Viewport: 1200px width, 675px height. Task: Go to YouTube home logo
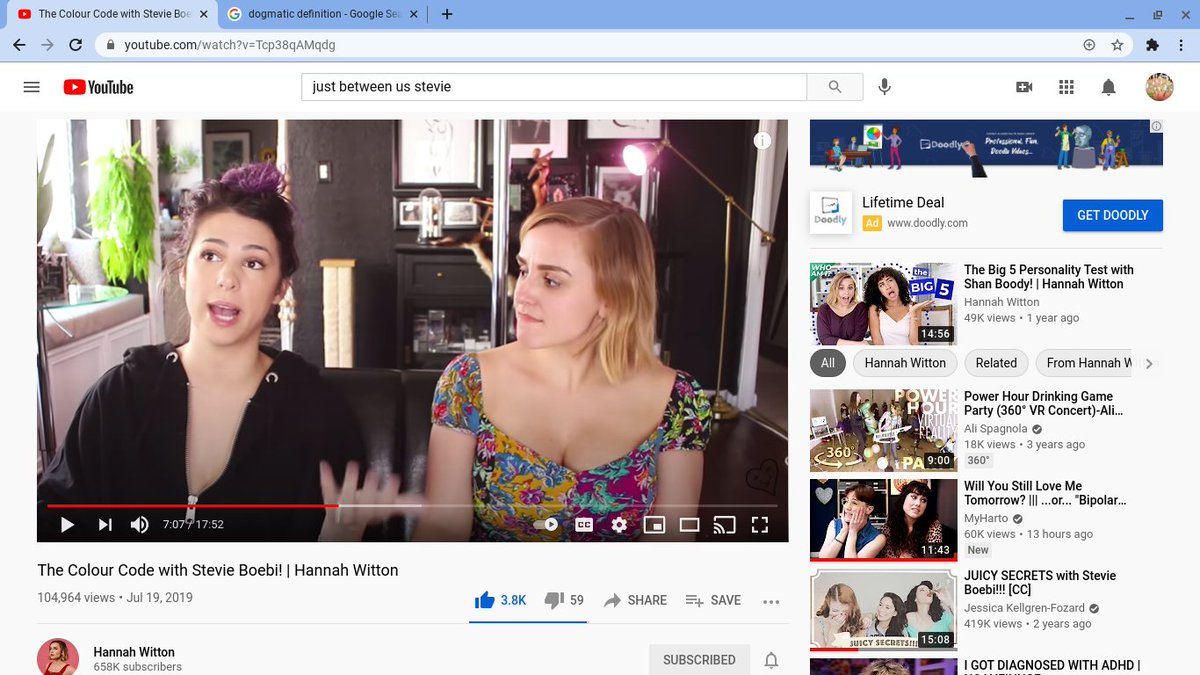tap(98, 87)
